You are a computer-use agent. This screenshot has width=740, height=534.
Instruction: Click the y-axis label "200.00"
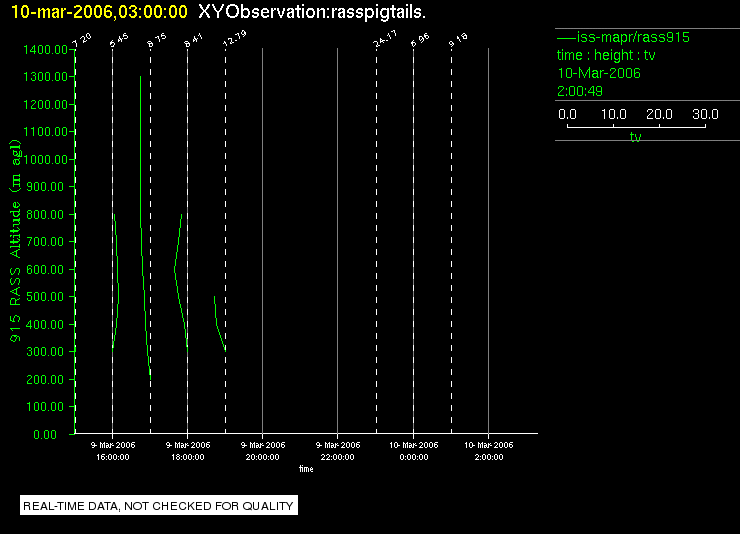45,379
